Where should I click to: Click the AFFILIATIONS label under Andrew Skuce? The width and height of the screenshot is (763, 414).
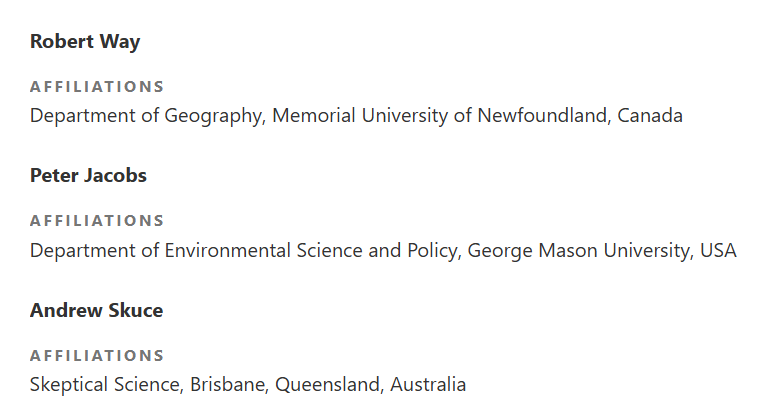[97, 355]
